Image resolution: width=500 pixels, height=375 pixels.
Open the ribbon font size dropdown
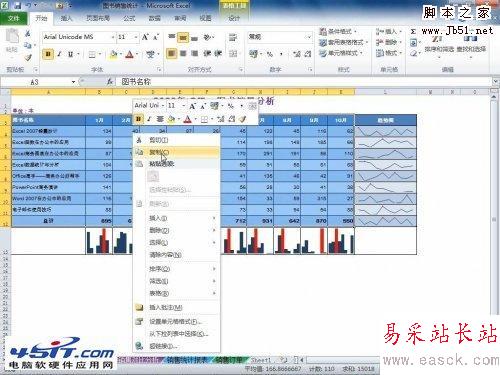tap(136, 37)
